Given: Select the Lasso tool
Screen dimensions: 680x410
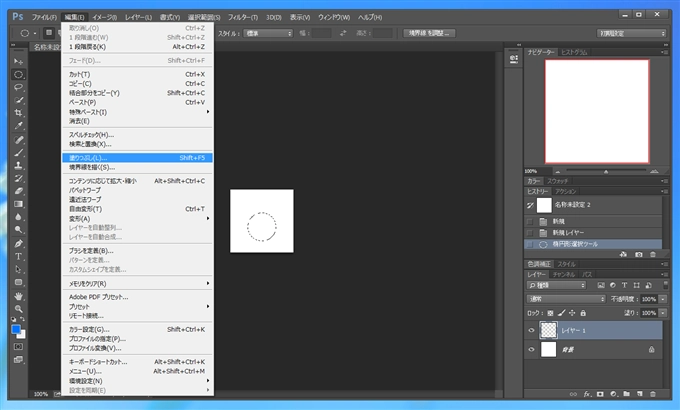Looking at the screenshot, I should point(18,87).
